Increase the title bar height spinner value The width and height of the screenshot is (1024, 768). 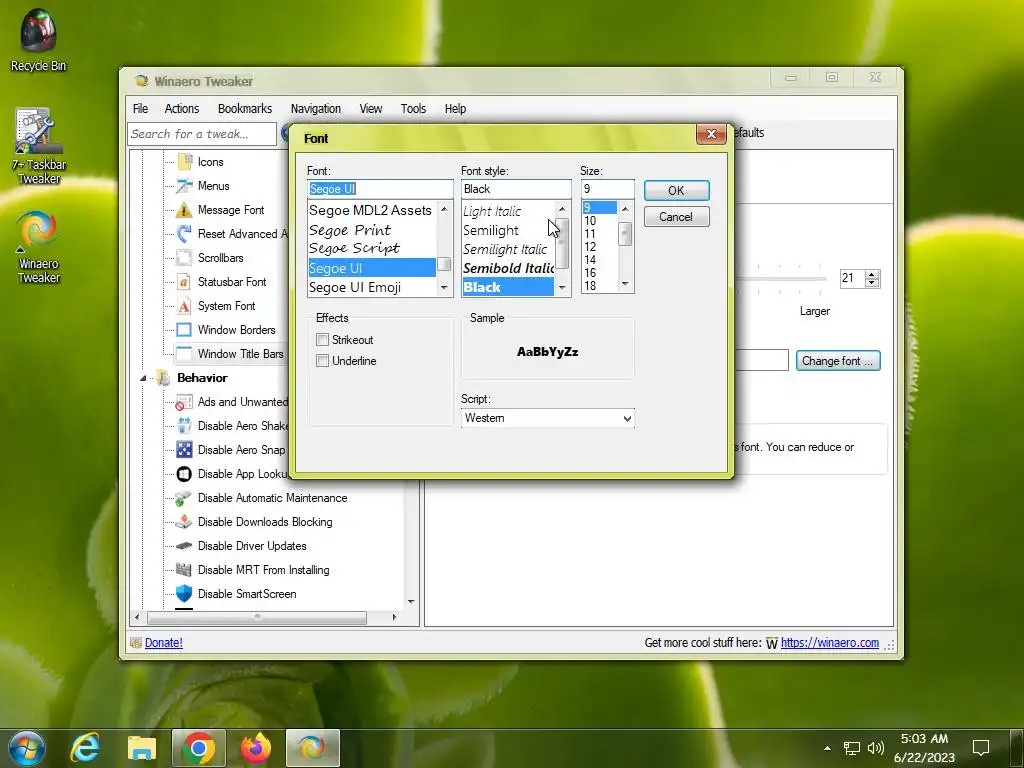coord(872,274)
